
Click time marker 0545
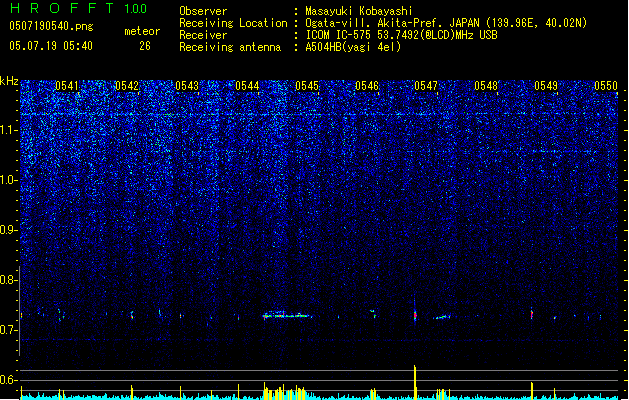click(x=307, y=86)
